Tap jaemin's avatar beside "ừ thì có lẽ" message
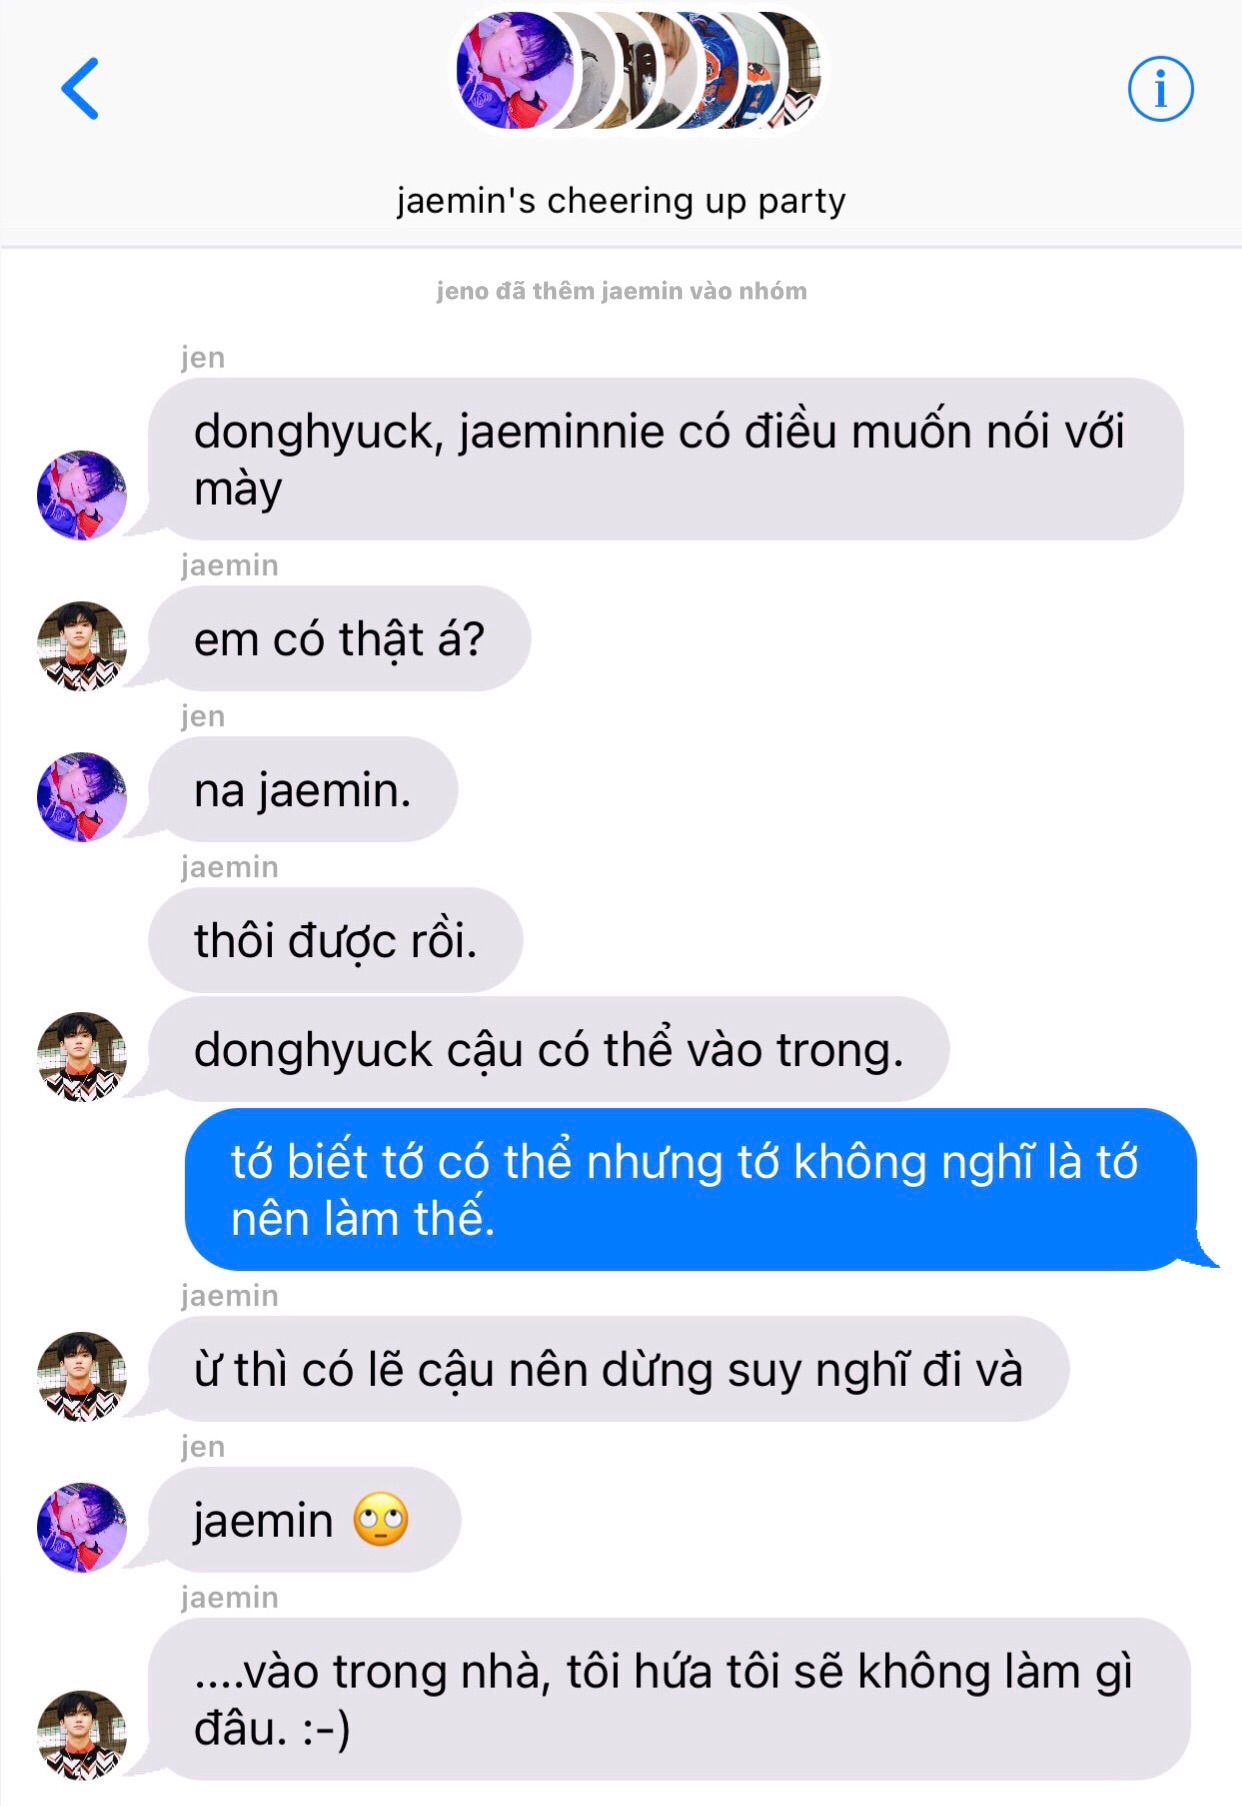The width and height of the screenshot is (1242, 1806). point(82,1377)
